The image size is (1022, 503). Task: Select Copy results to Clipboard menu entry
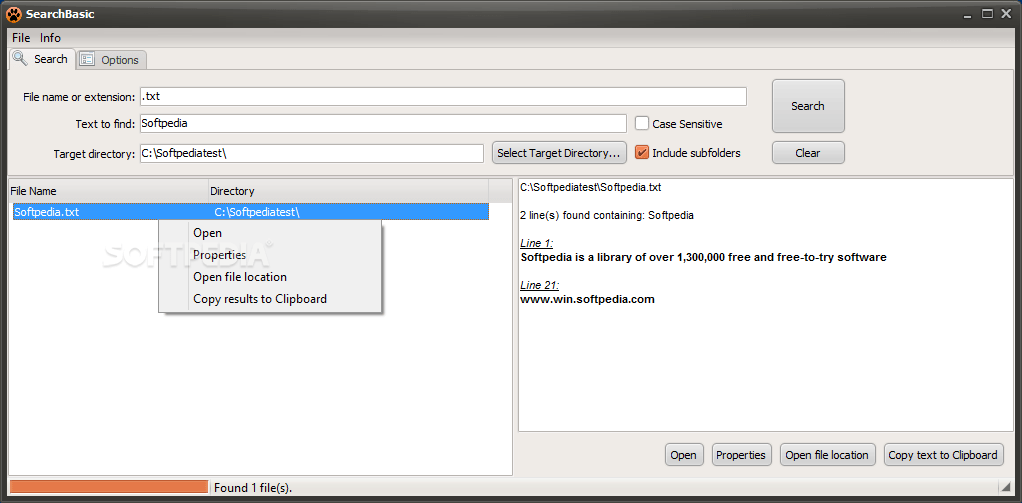coord(270,299)
